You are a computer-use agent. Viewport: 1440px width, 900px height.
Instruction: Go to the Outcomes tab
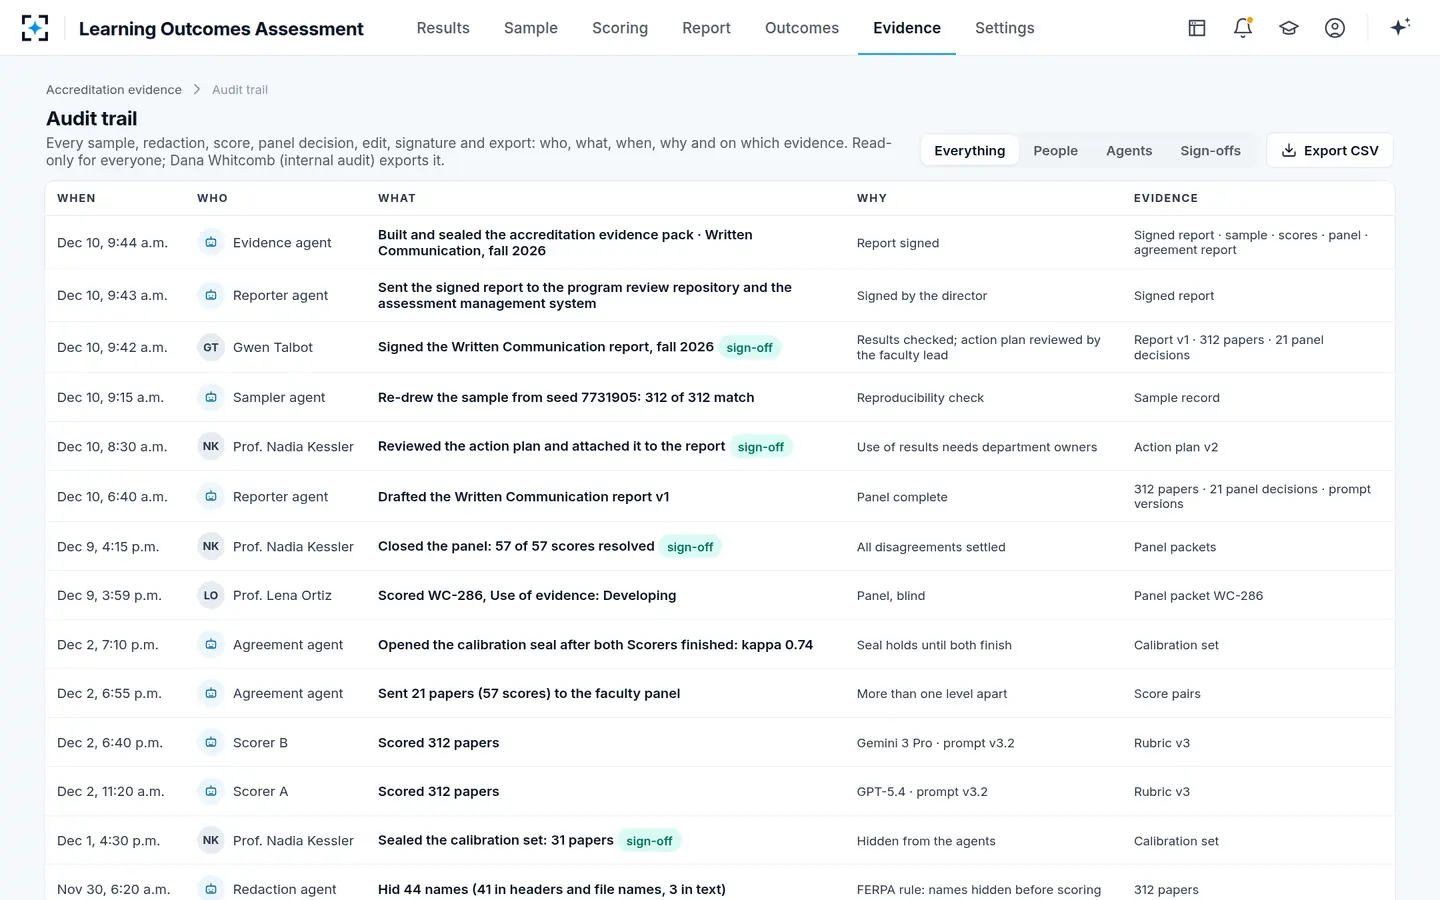pyautogui.click(x=802, y=28)
